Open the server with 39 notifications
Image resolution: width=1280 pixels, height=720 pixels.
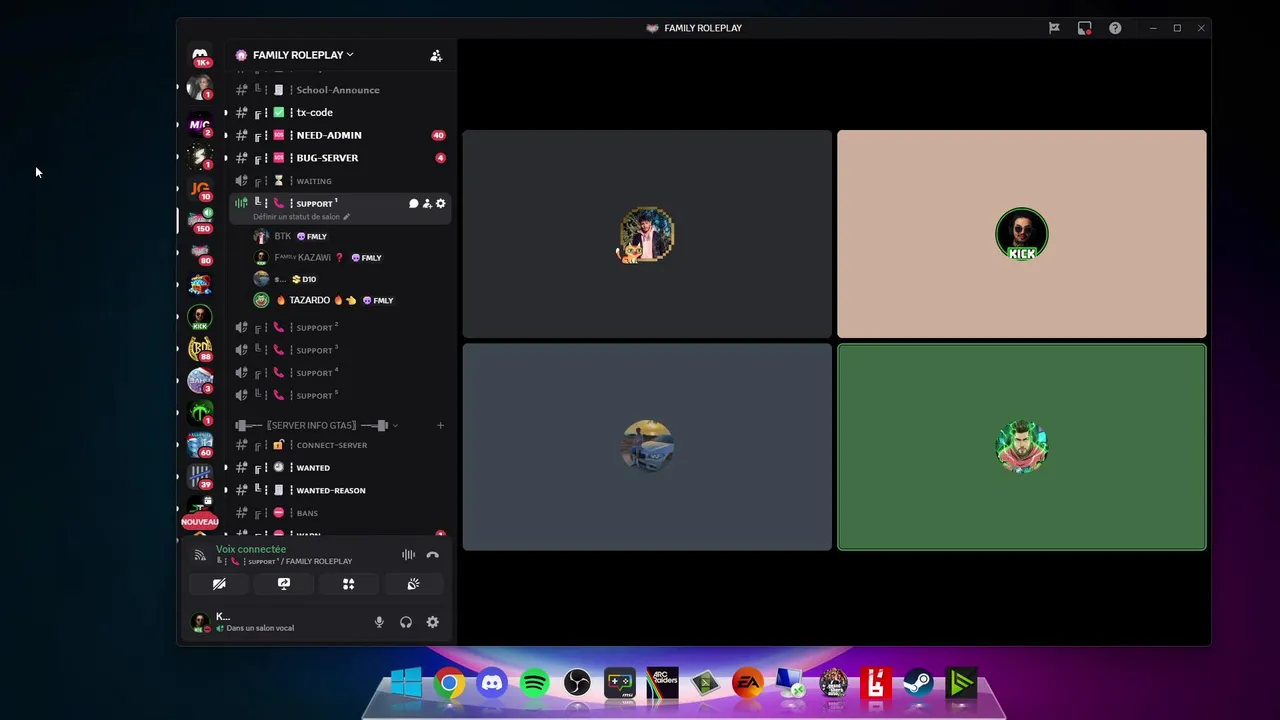(200, 477)
